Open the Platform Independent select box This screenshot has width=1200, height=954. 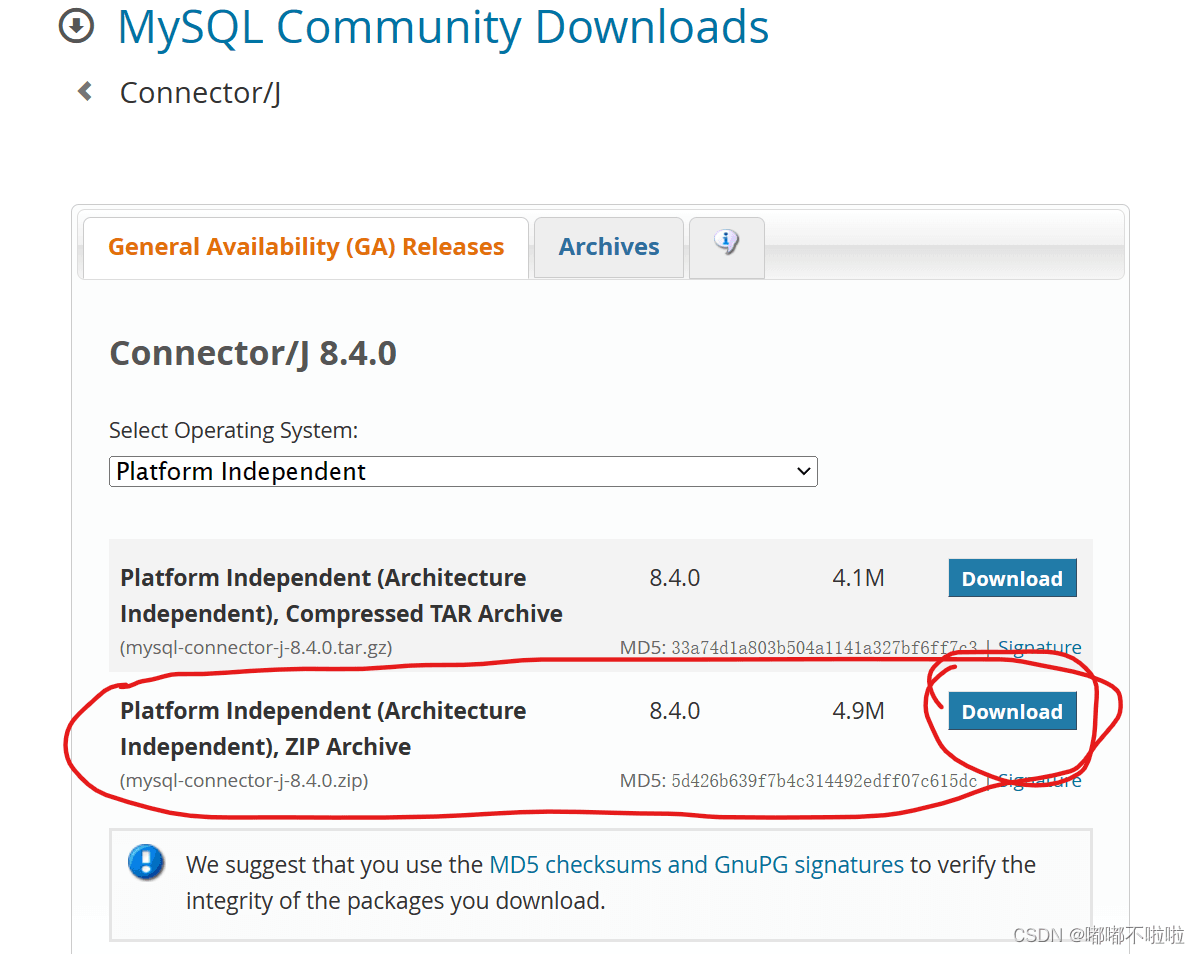[x=463, y=472]
